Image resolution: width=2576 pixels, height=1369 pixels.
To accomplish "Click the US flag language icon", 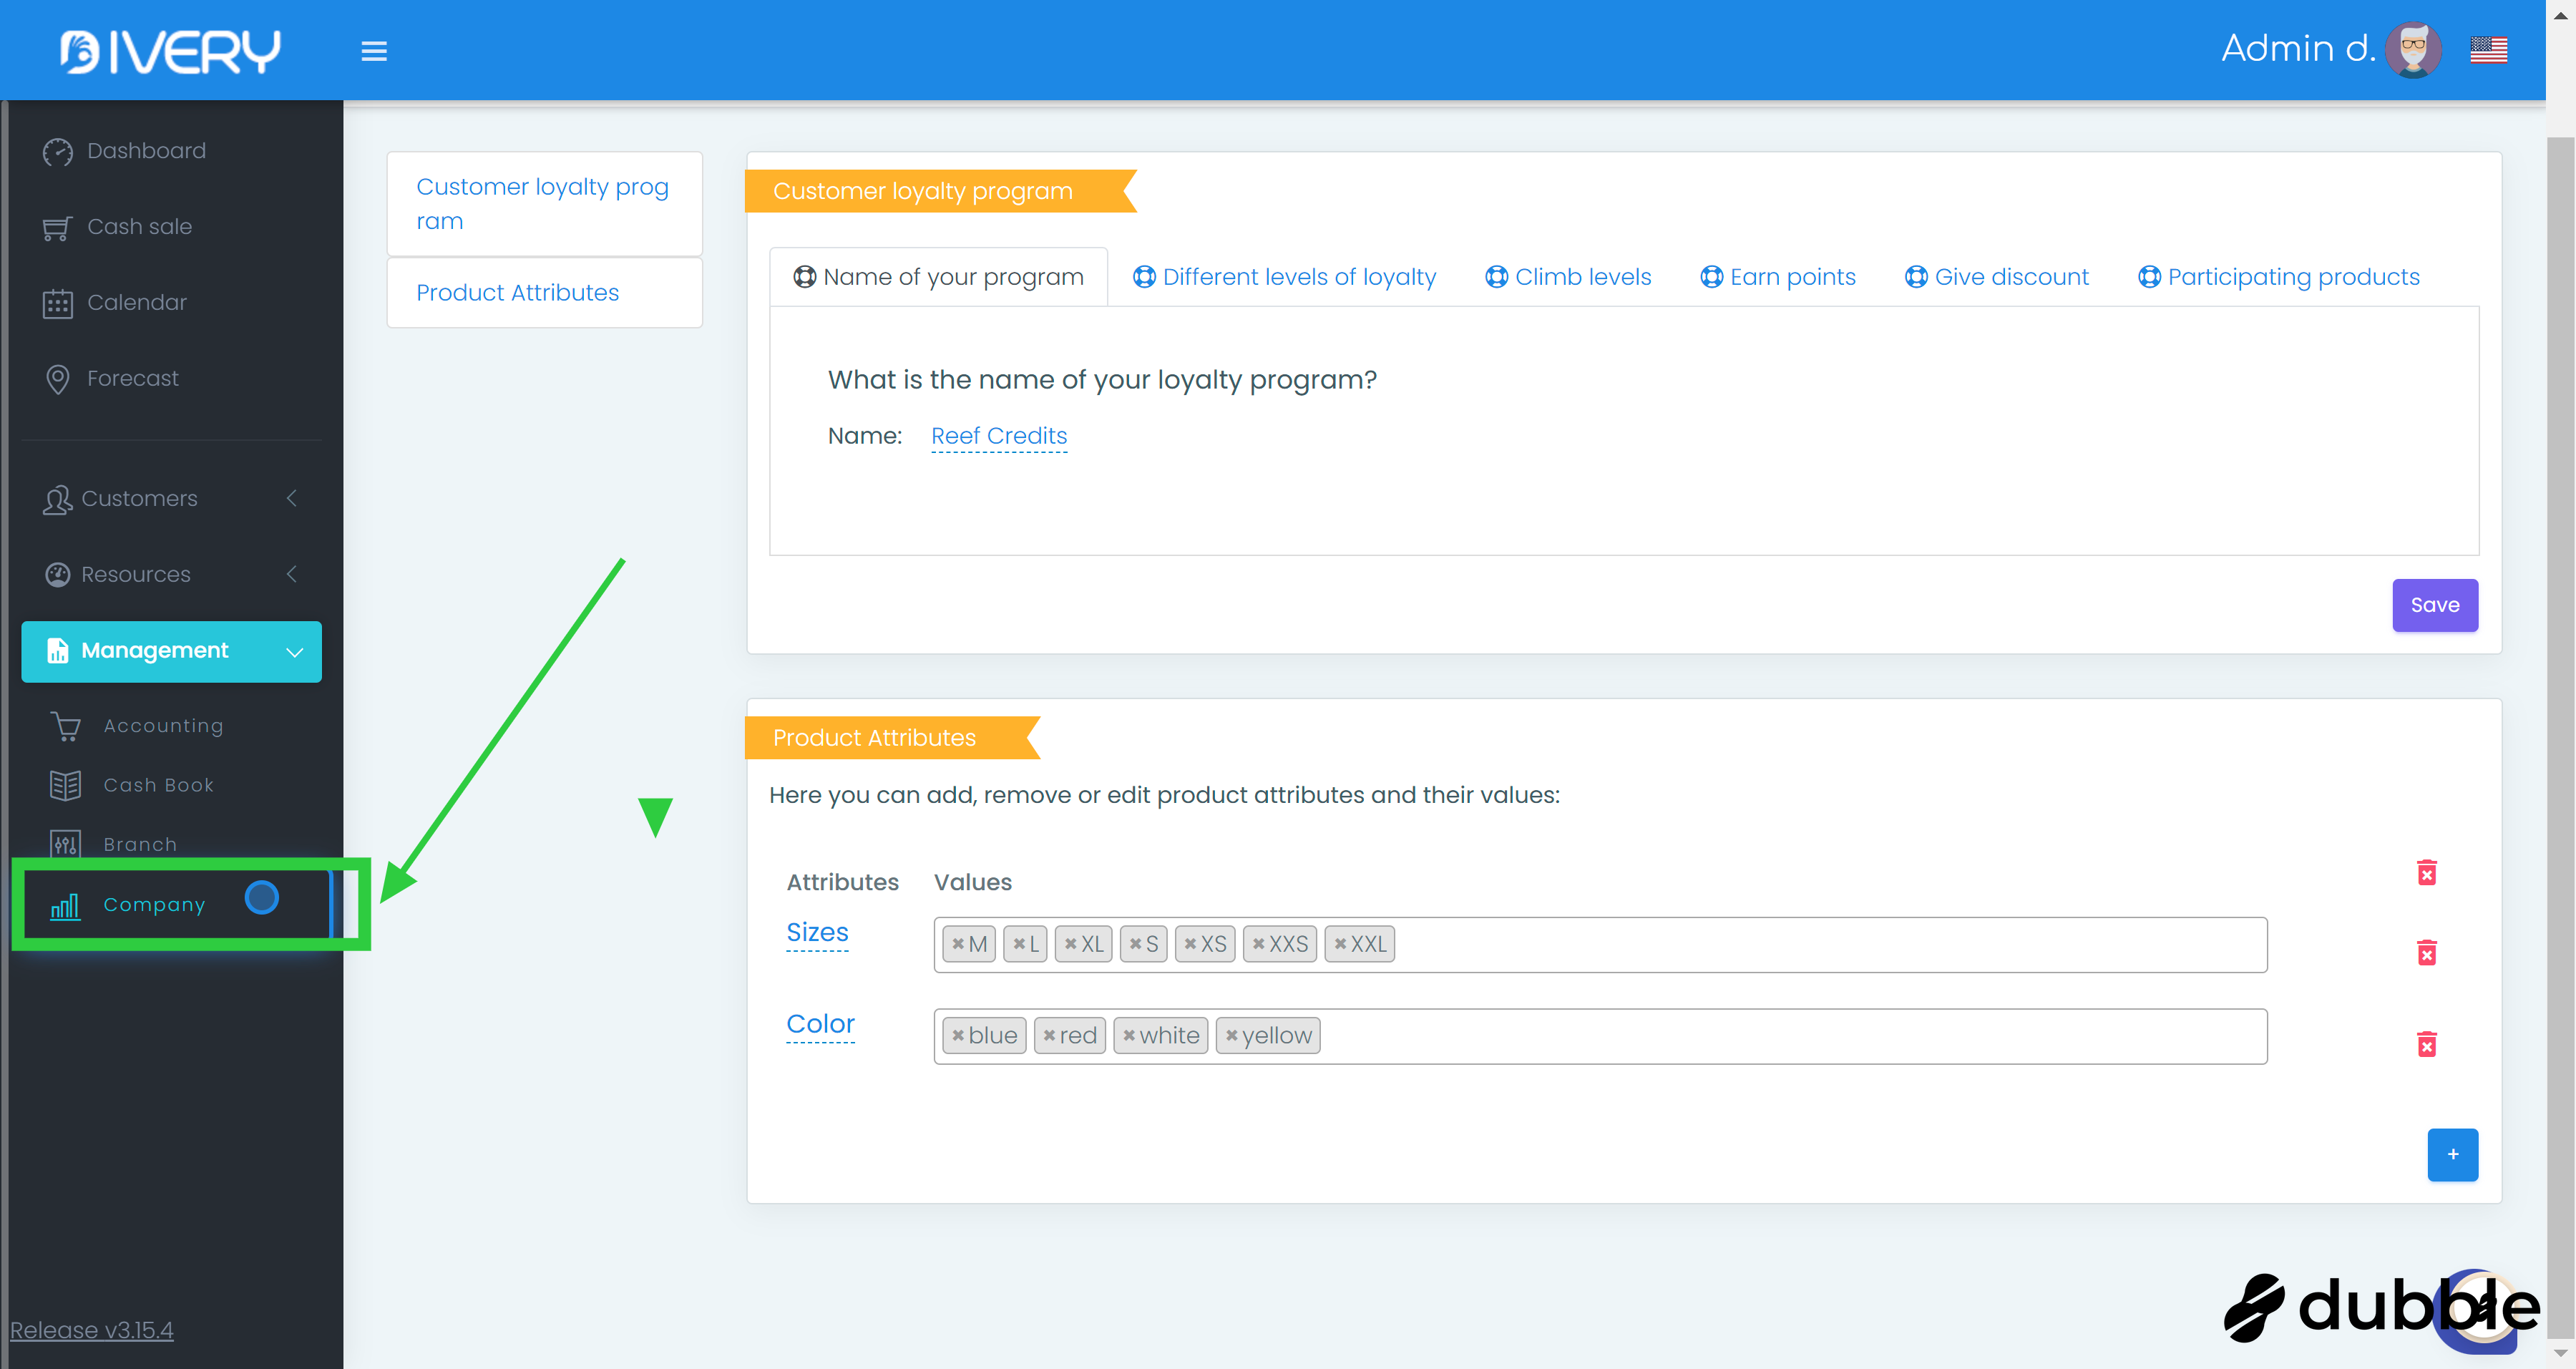I will [x=2488, y=50].
